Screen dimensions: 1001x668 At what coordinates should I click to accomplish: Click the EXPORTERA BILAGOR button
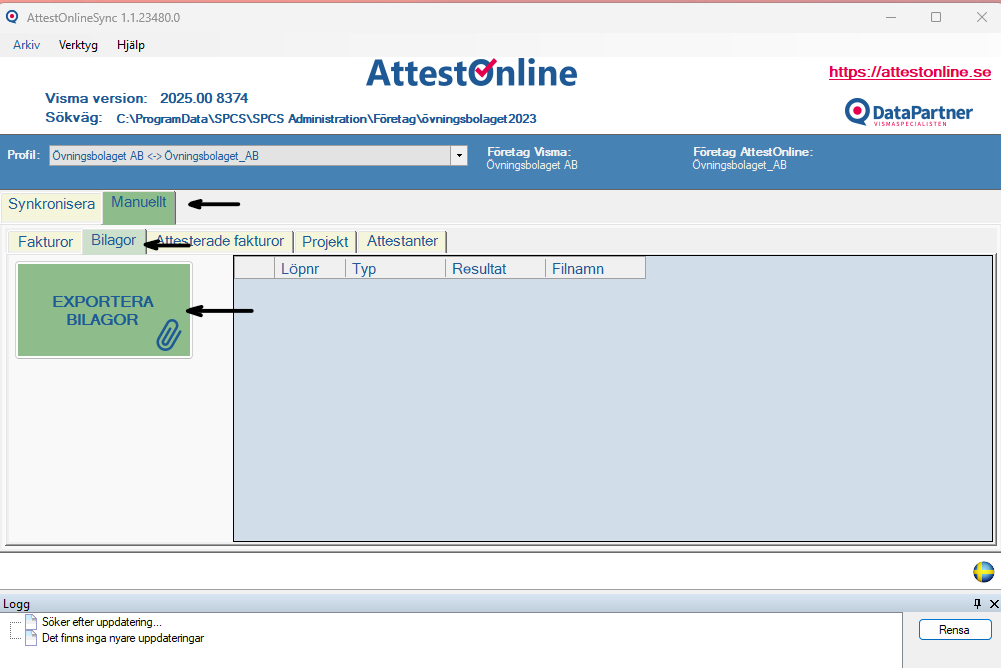click(x=104, y=310)
